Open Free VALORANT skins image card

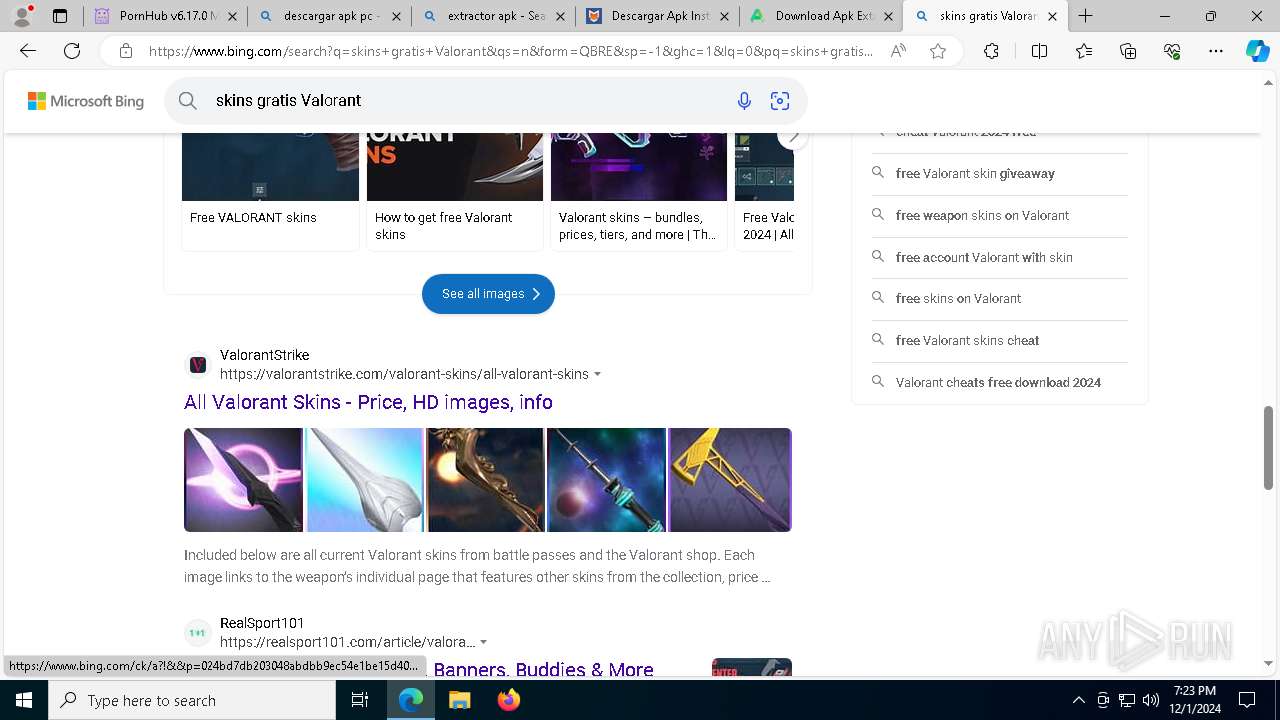click(270, 190)
